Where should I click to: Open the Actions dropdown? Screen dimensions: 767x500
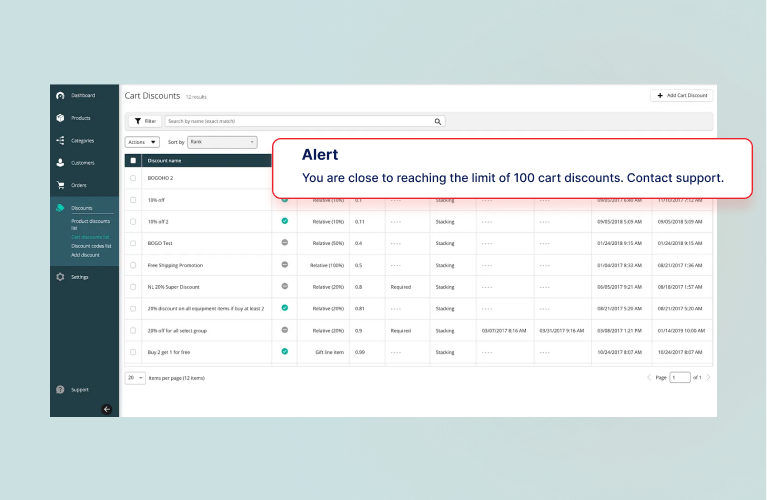click(142, 142)
